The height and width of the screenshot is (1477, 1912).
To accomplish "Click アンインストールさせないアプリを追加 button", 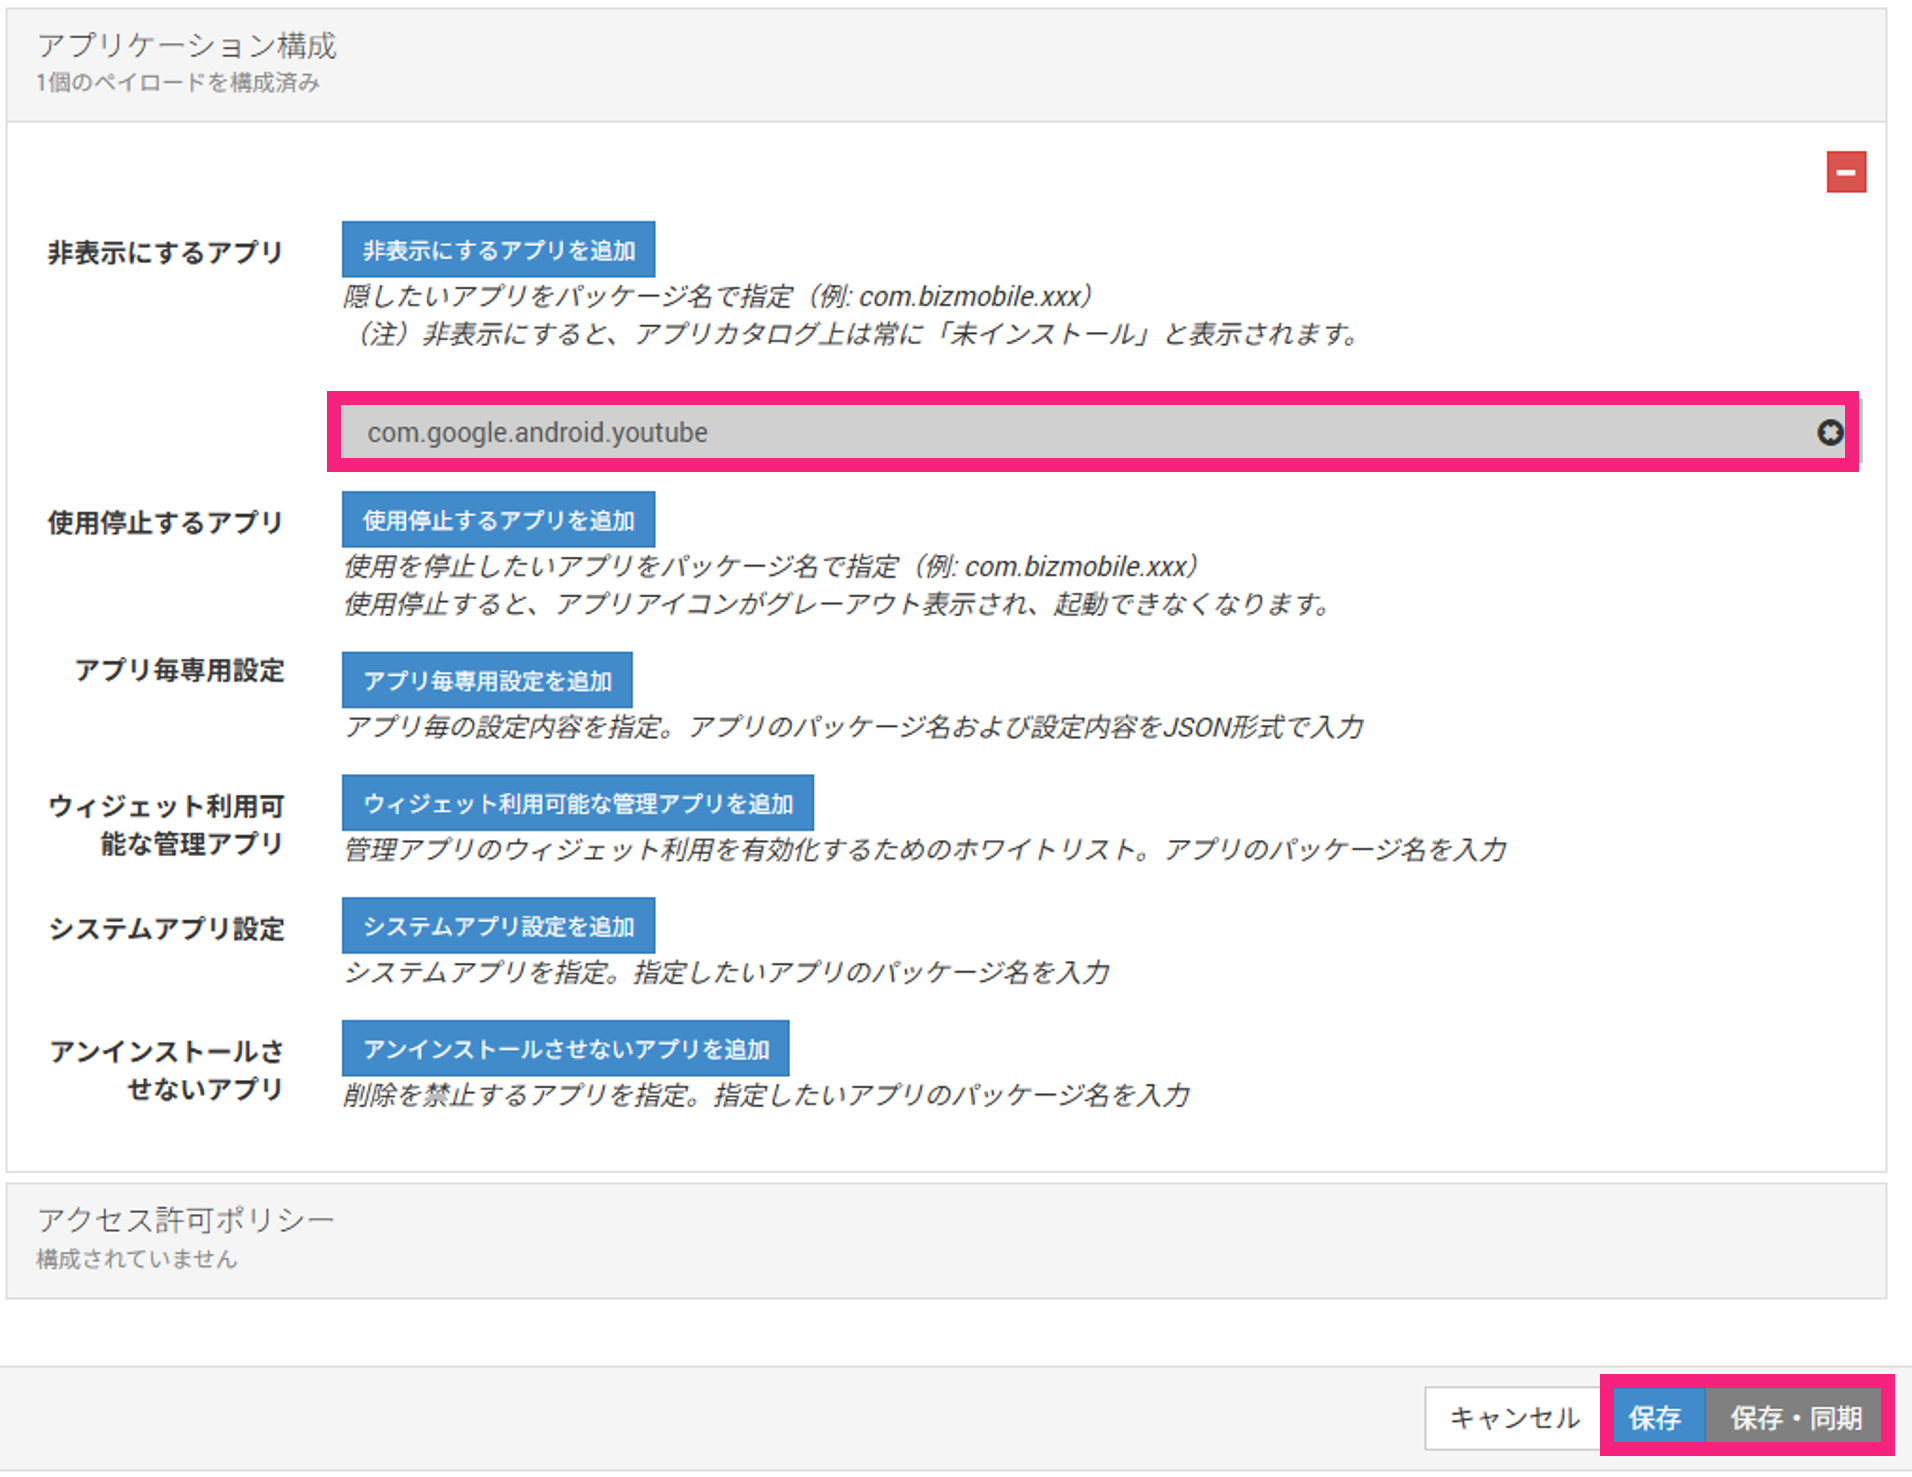I will click(565, 1049).
